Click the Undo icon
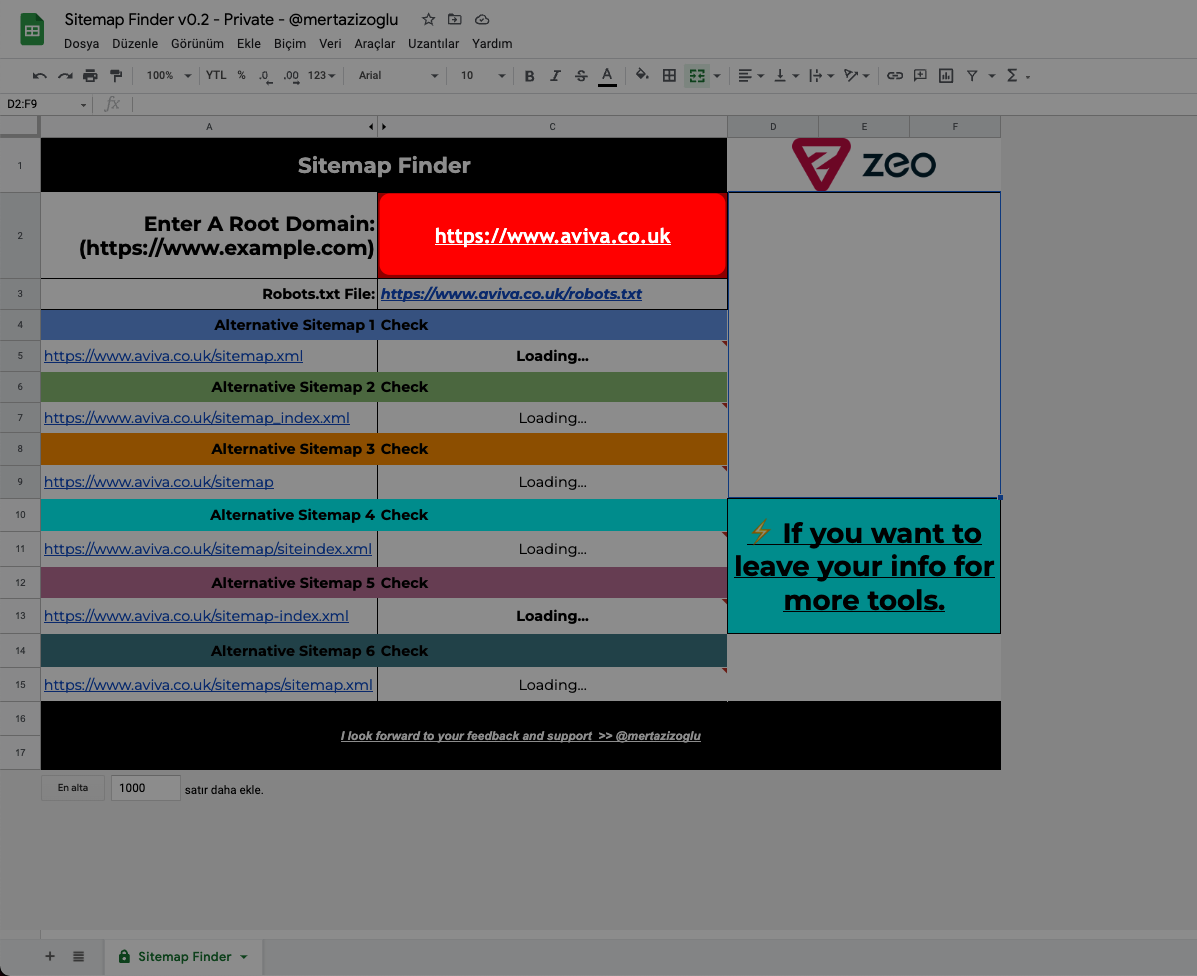The height and width of the screenshot is (976, 1197). pyautogui.click(x=40, y=76)
